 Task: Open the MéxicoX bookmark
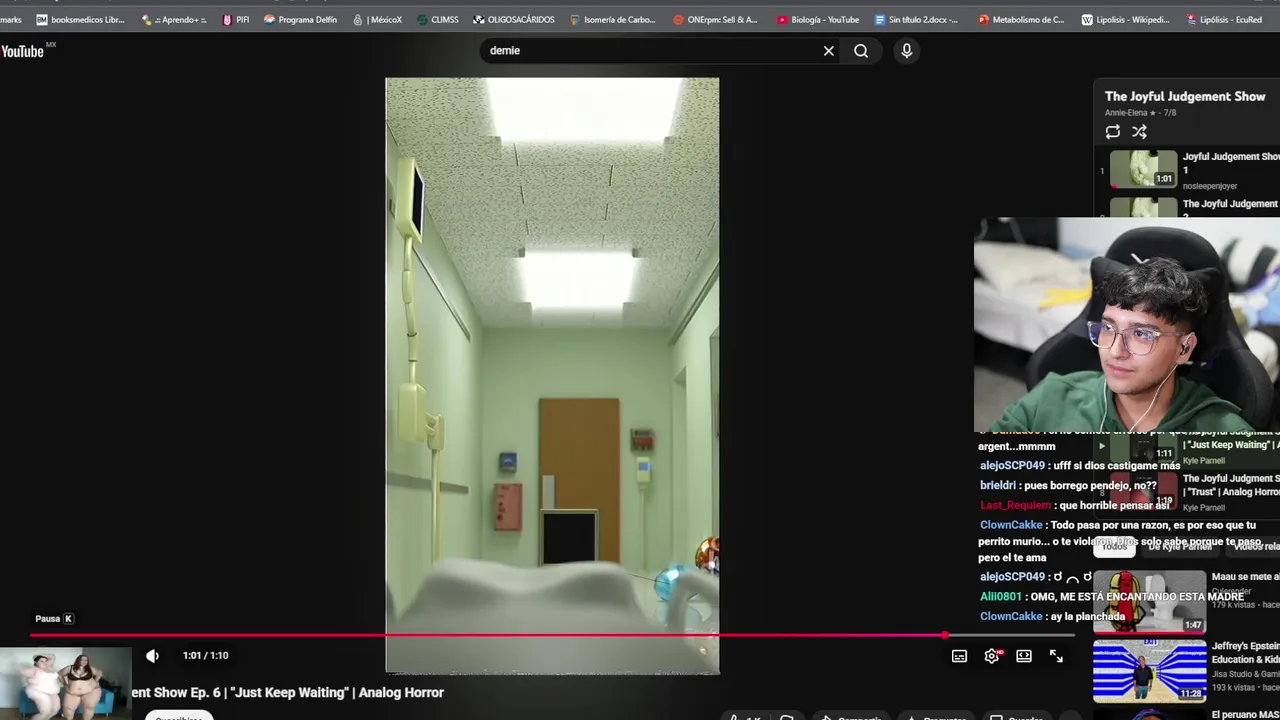(x=377, y=19)
